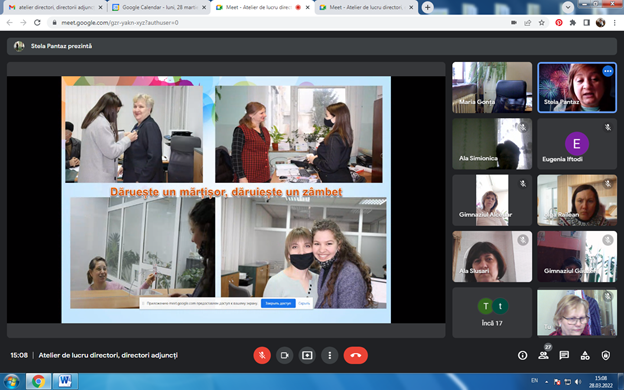Open Word from the taskbar

[x=65, y=381]
